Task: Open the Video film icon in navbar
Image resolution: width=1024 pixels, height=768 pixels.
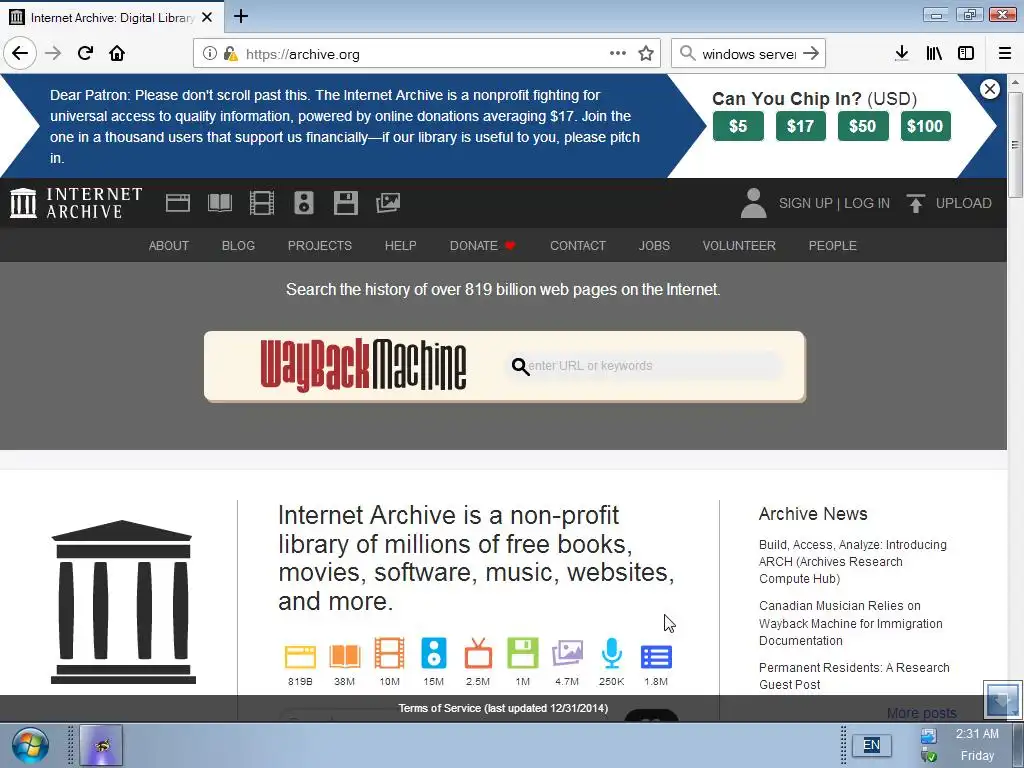Action: pyautogui.click(x=262, y=203)
